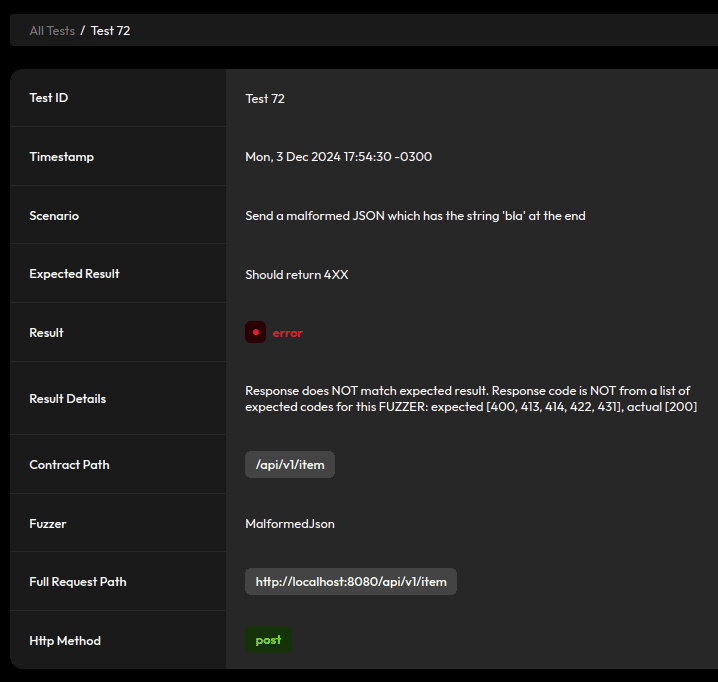Open the All Tests breadcrumb link

pos(52,31)
